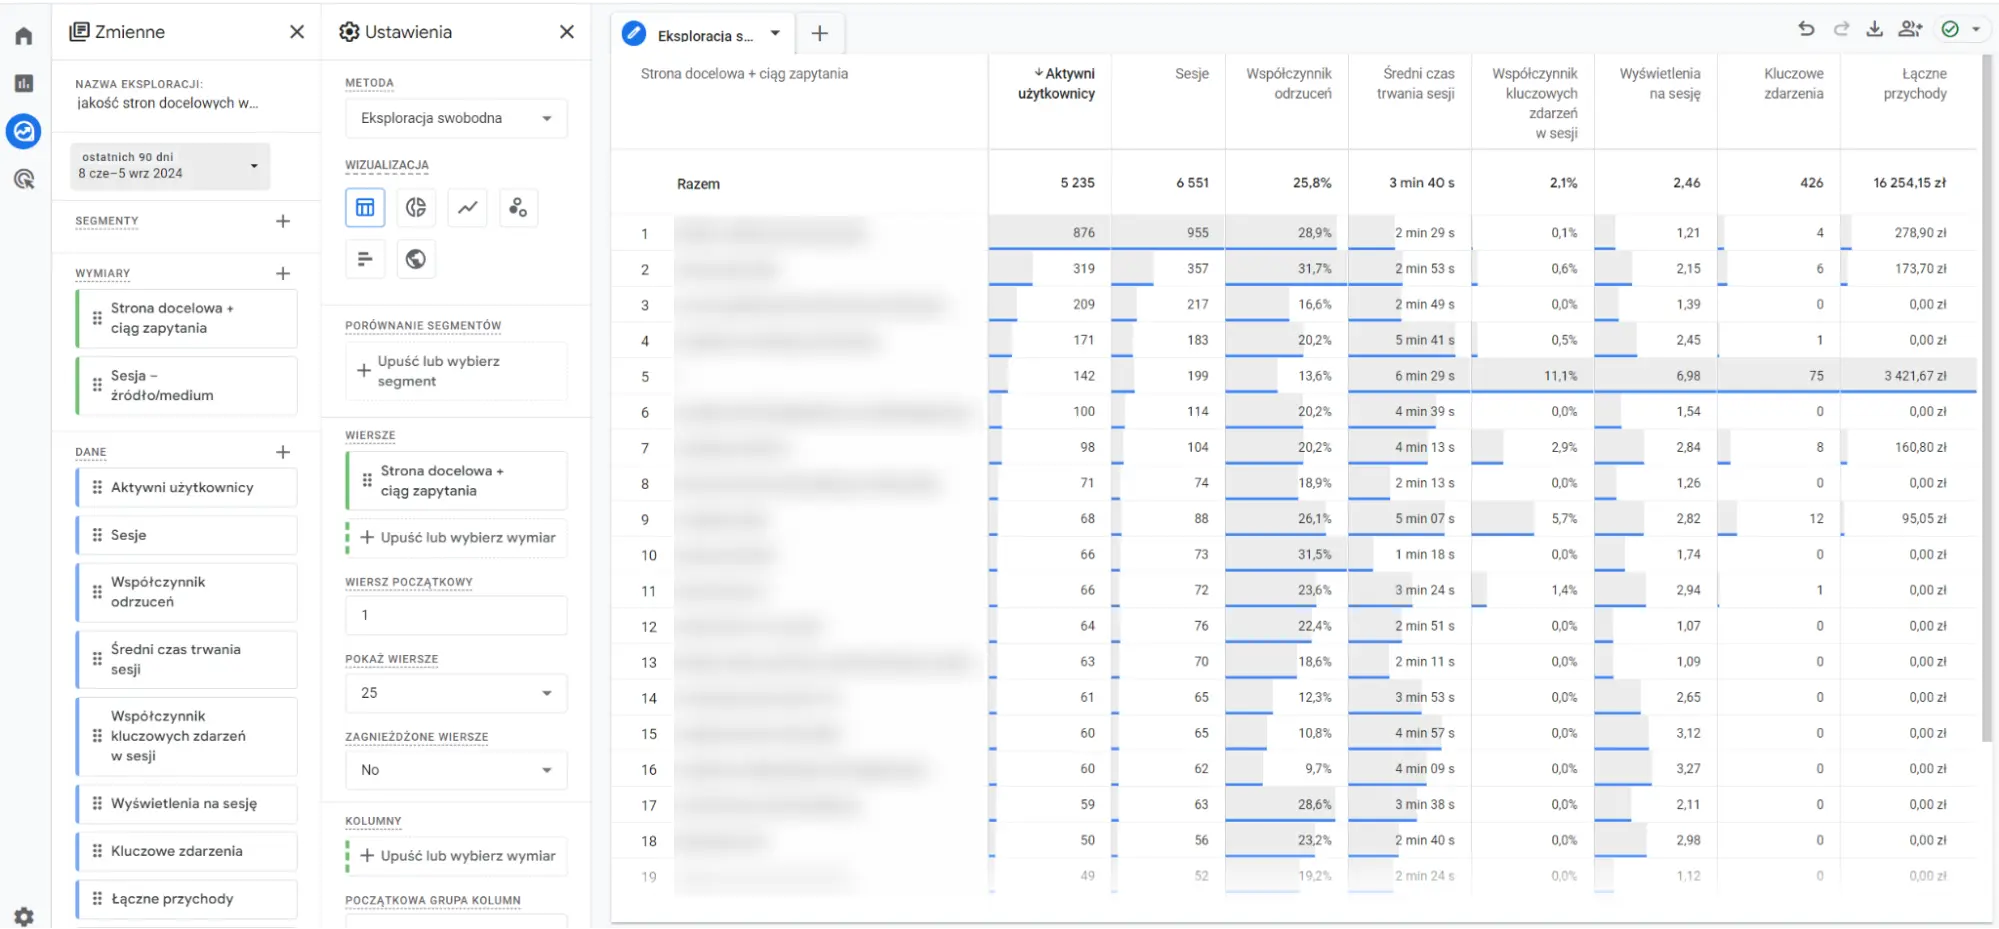Click Upuść lub wybierz wymiar under Wiersze
This screenshot has height=929, width=1999.
456,538
